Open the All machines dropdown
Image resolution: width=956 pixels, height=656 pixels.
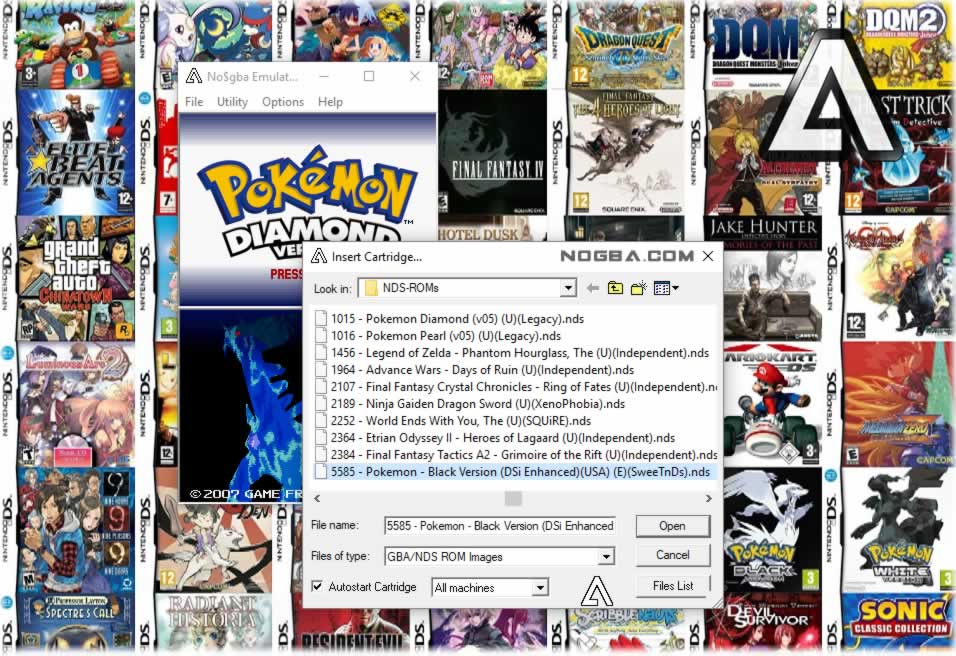coord(541,588)
